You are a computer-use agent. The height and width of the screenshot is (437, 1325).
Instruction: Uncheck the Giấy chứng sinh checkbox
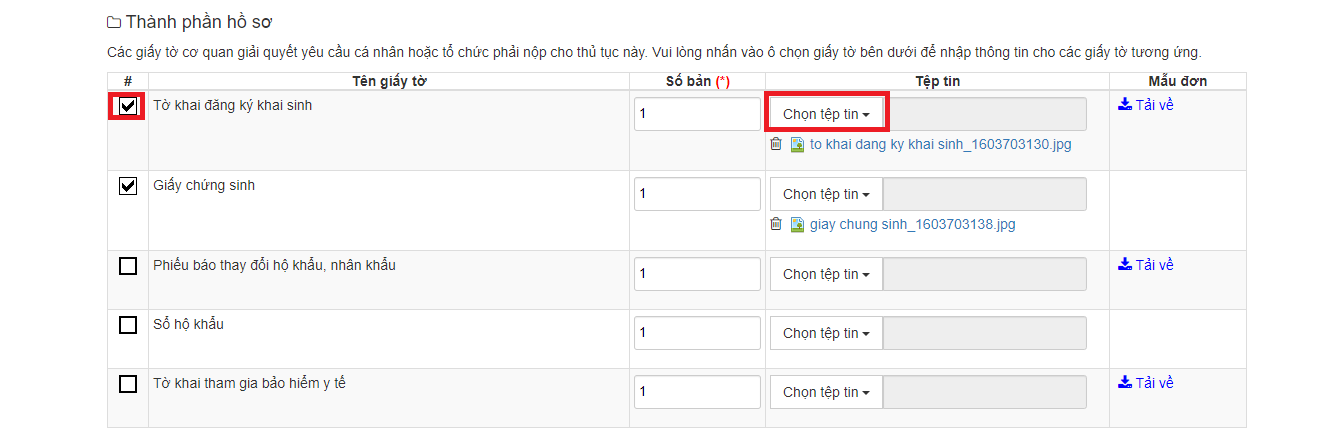tap(128, 186)
